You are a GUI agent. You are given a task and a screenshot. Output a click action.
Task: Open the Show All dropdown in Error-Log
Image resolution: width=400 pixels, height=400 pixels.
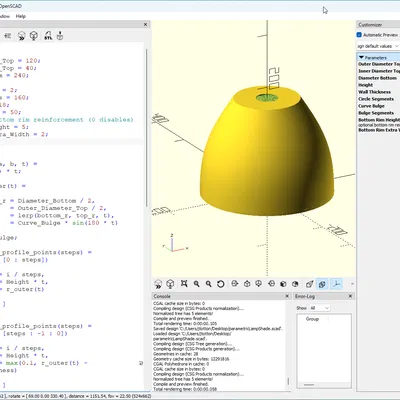(x=320, y=308)
